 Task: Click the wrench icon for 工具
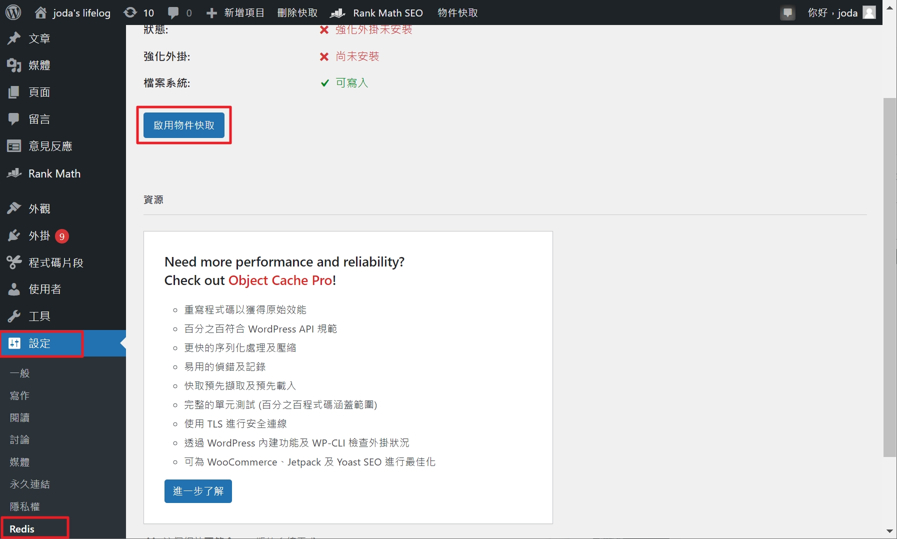tap(14, 316)
